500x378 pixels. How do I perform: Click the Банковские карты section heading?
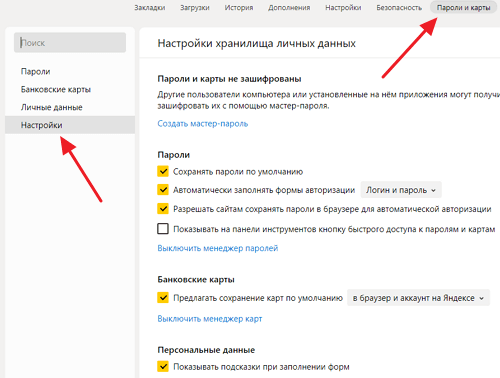point(196,279)
